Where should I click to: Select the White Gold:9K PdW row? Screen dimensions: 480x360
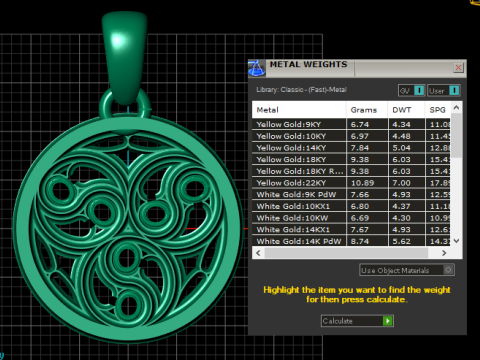[x=351, y=194]
